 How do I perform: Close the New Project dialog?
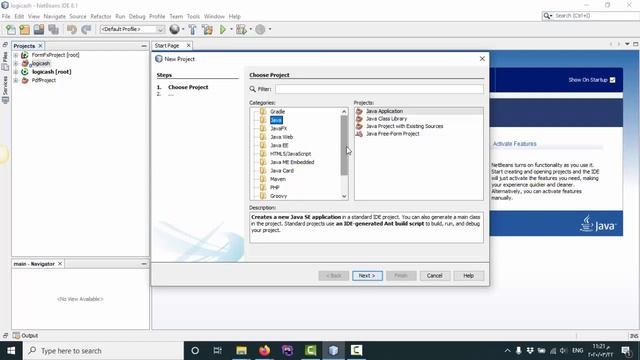pos(482,59)
